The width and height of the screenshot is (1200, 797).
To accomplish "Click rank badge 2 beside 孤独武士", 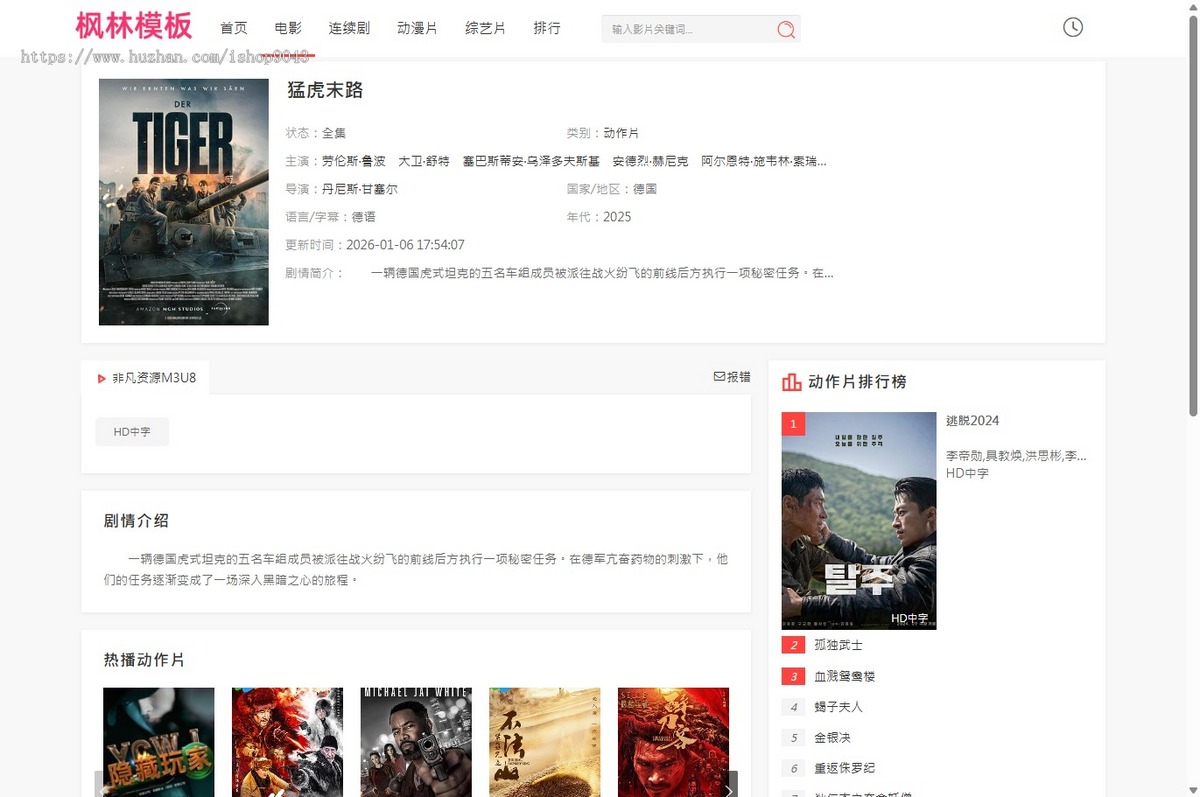I will (x=793, y=646).
